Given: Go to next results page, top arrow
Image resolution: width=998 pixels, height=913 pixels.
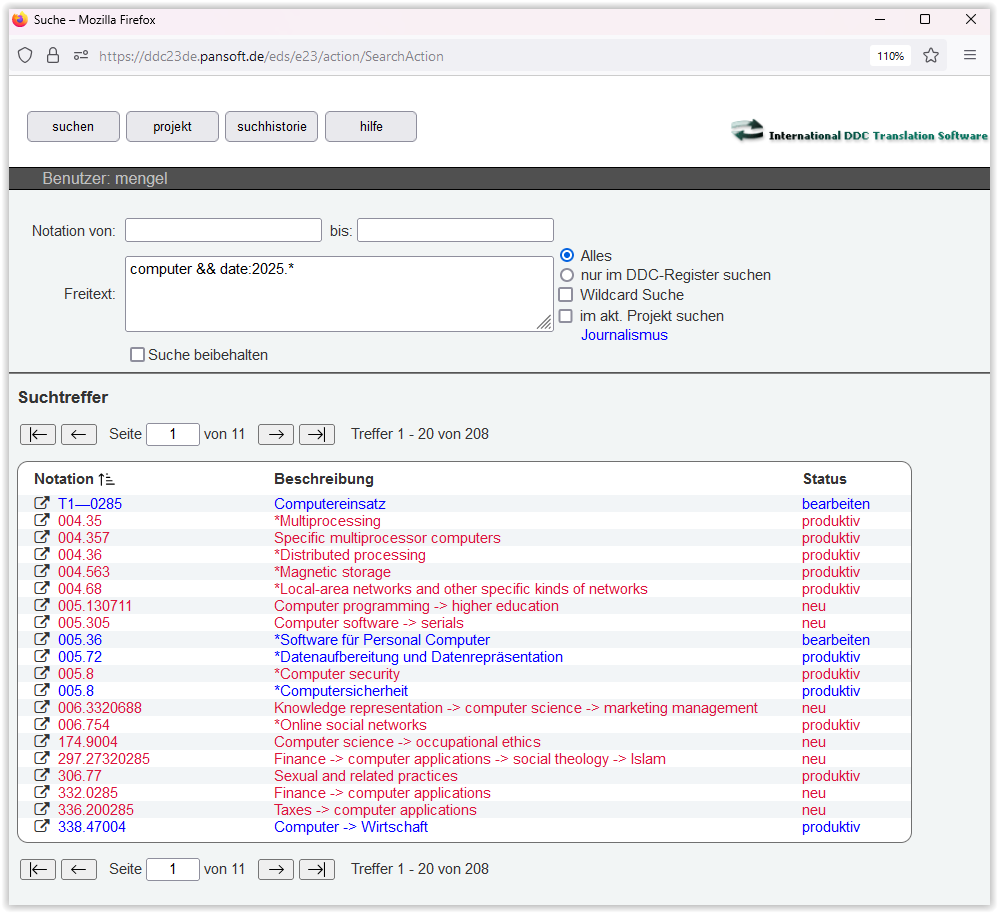Looking at the screenshot, I should 276,434.
